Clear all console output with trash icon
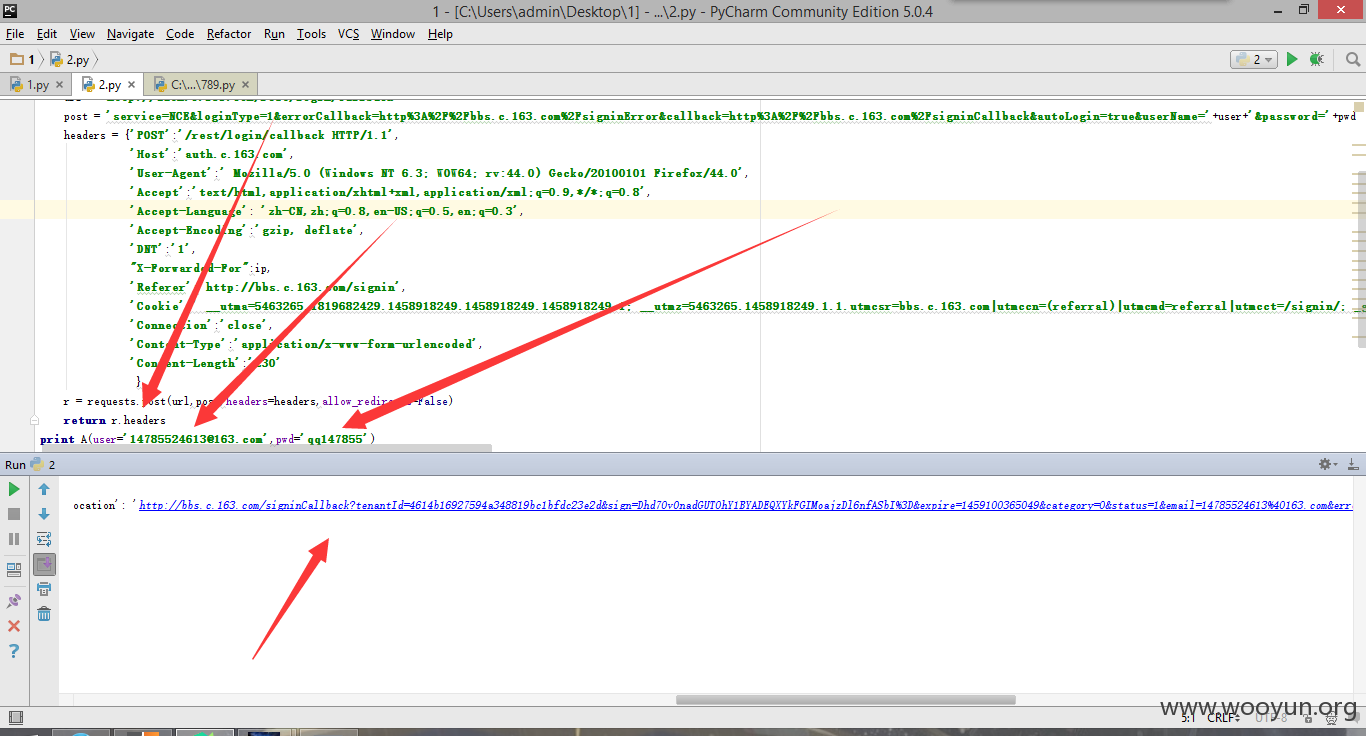This screenshot has height=736, width=1366. (44, 614)
